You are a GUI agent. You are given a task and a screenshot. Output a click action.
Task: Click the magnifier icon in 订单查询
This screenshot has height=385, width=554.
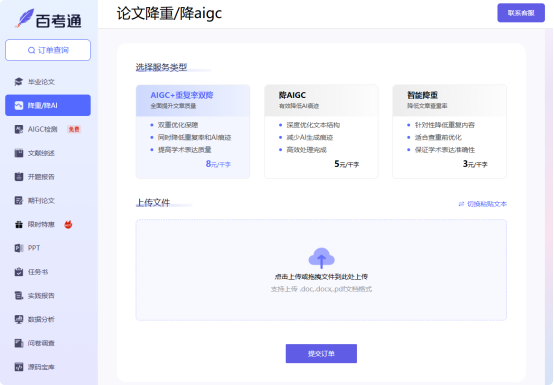[x=31, y=50]
